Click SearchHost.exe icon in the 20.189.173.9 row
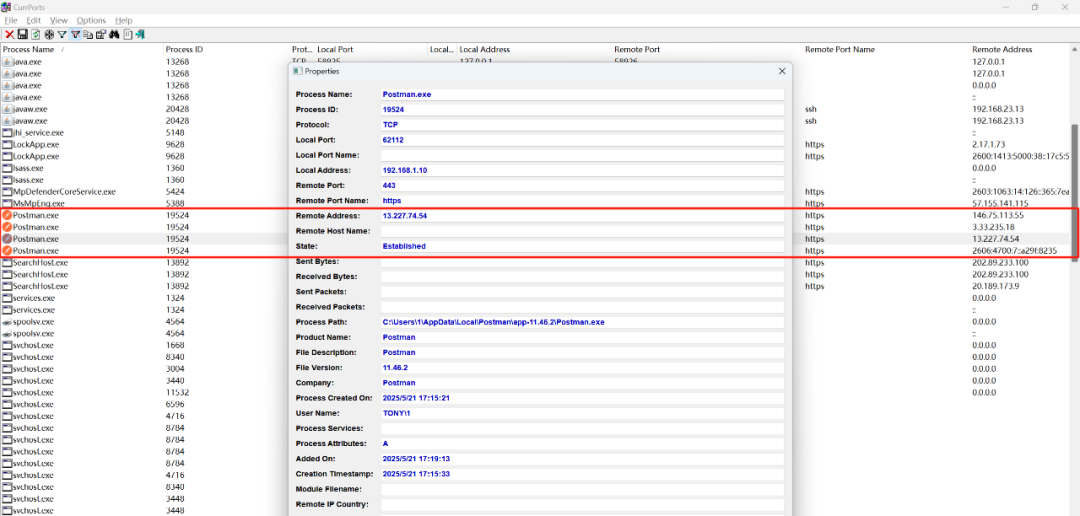The height and width of the screenshot is (516, 1080). (7, 286)
